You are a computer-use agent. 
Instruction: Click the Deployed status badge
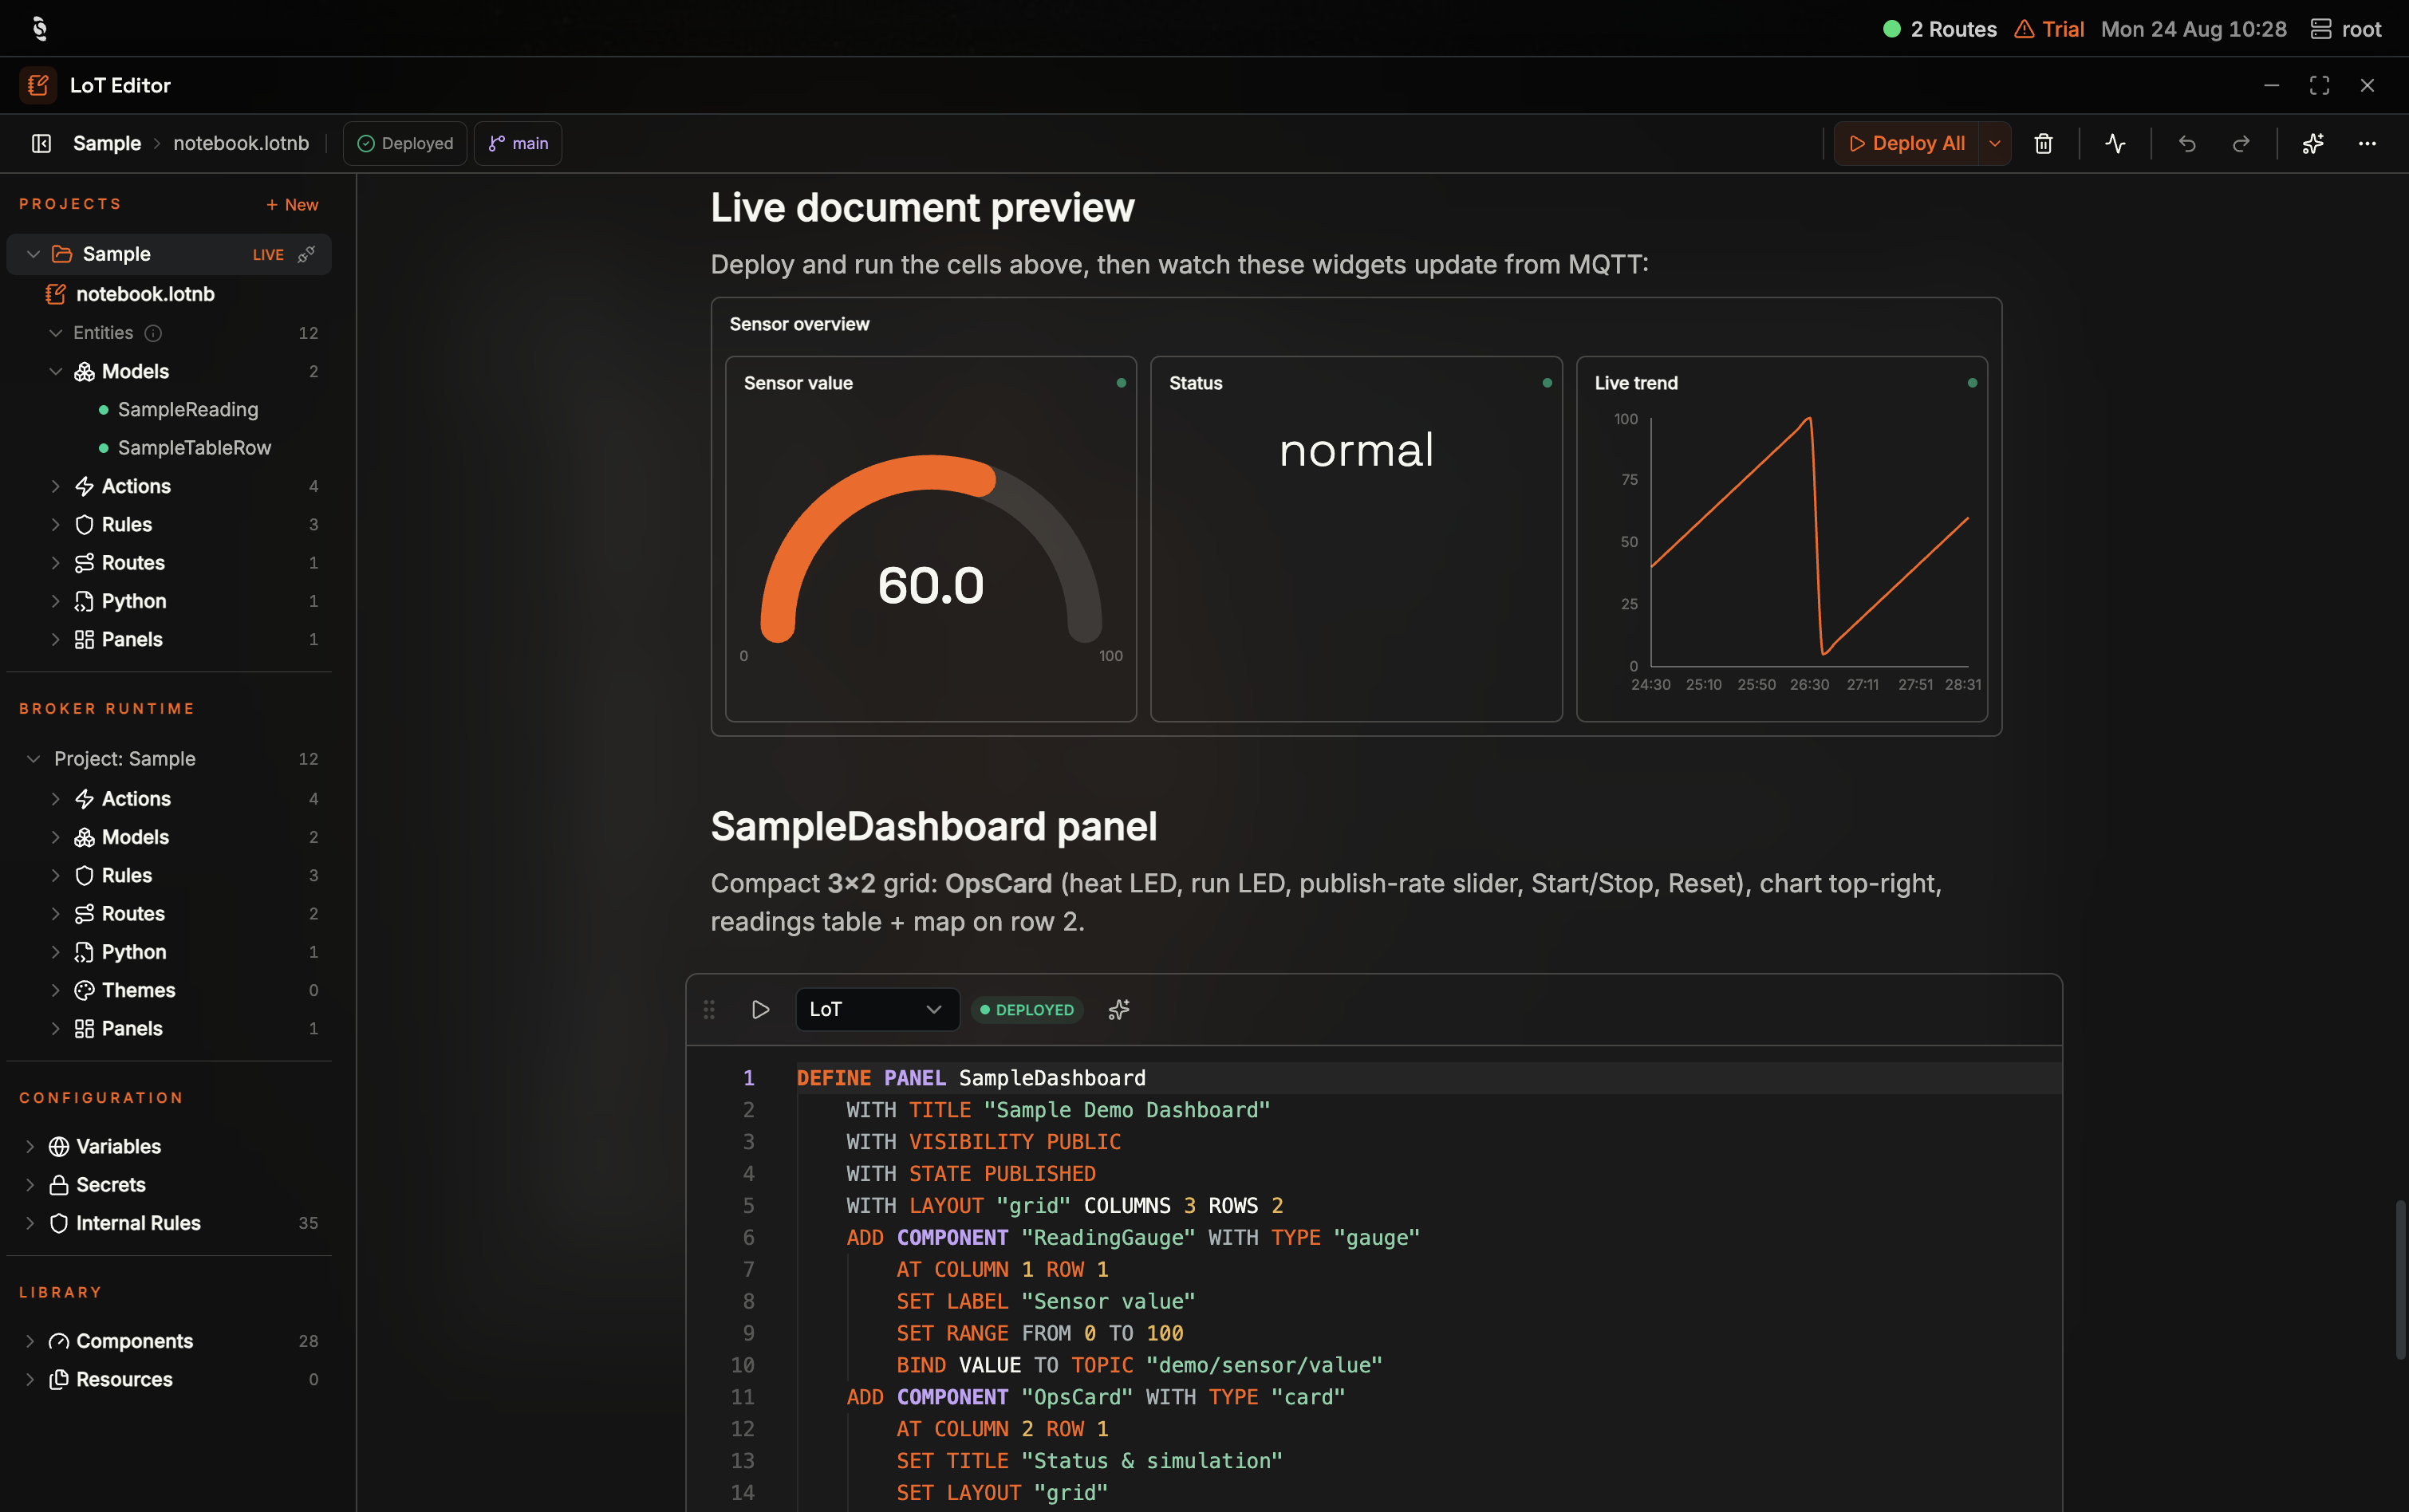click(x=405, y=143)
